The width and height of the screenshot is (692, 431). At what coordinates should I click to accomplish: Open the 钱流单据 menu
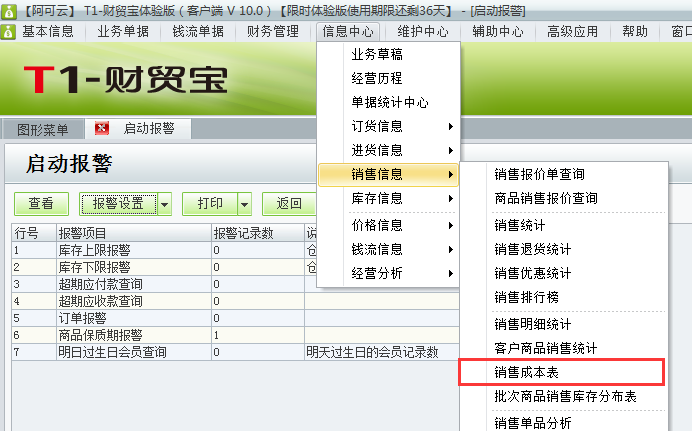(198, 32)
